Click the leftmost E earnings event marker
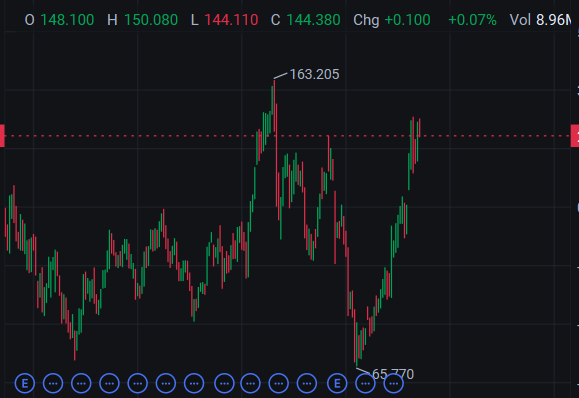This screenshot has height=398, width=579. tap(25, 384)
